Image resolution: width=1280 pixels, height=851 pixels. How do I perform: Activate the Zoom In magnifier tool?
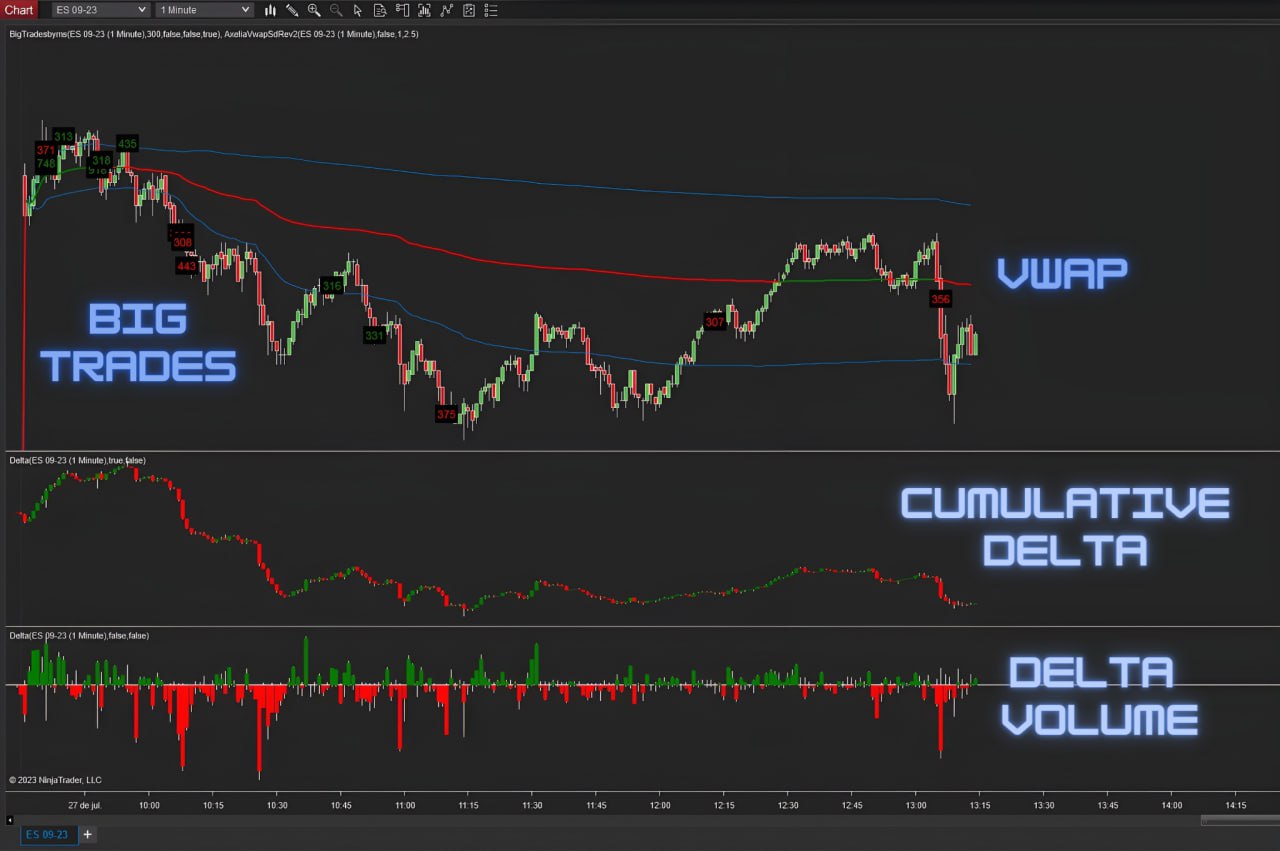click(x=315, y=10)
